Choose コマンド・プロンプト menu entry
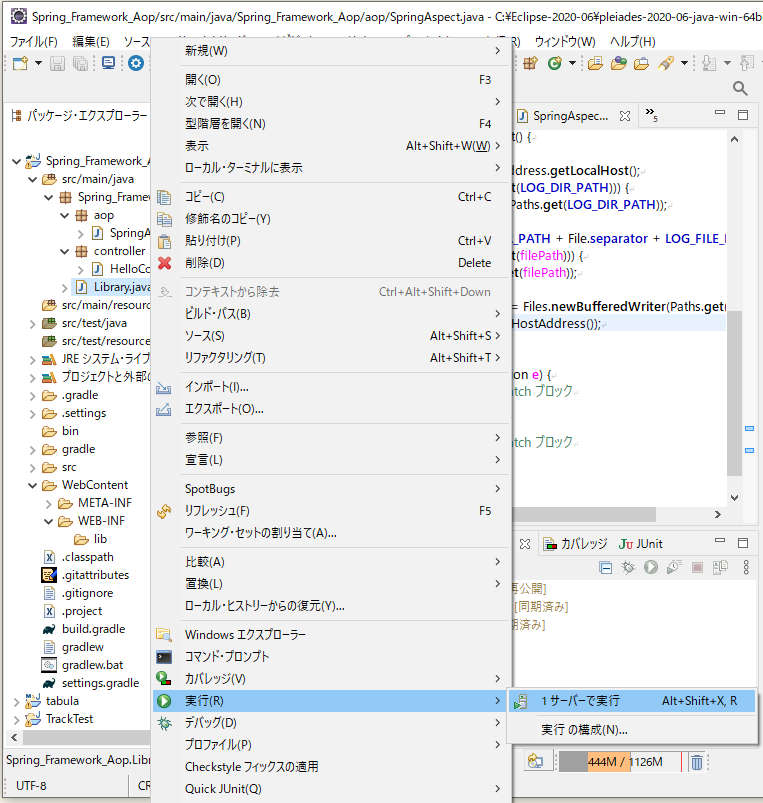This screenshot has height=803, width=763. (x=332, y=657)
